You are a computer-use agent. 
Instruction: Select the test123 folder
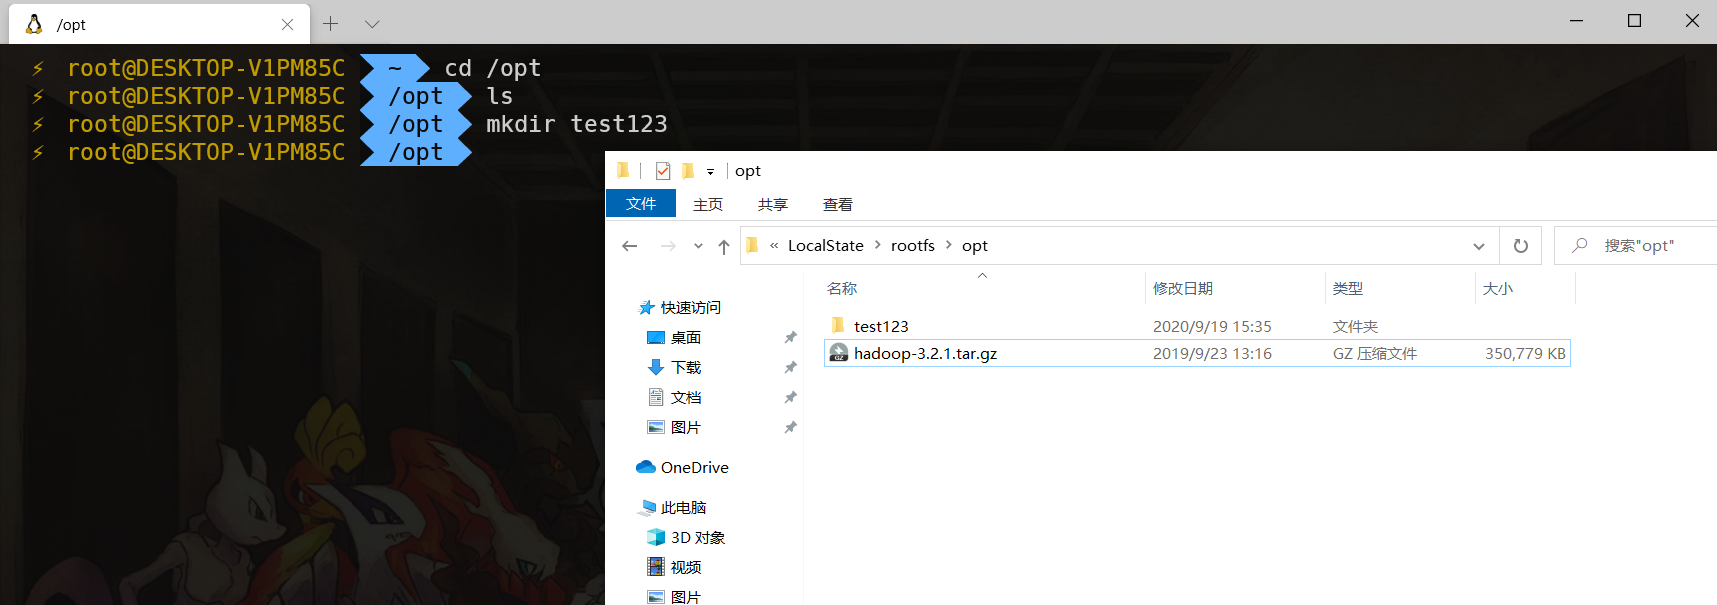pos(881,326)
